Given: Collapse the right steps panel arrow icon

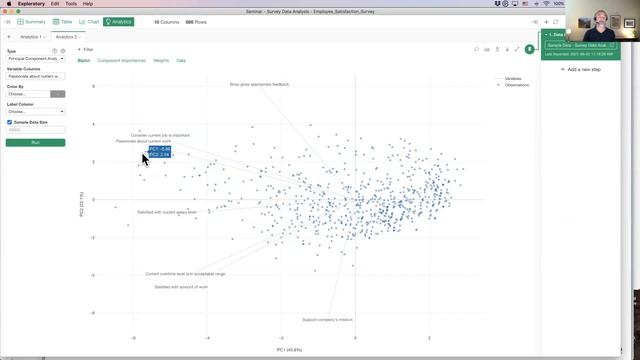Looking at the screenshot, I should coord(535,22).
